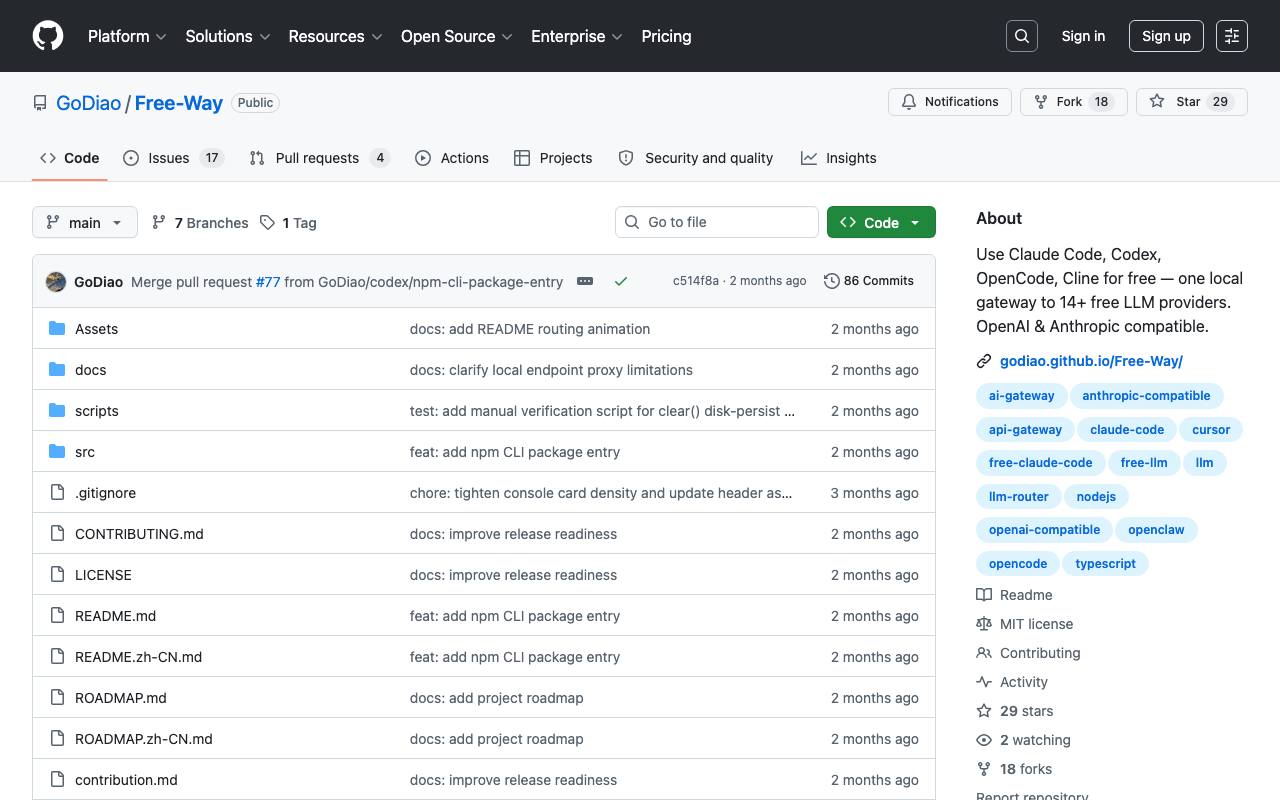Switch to the Code tab
This screenshot has width=1280, height=800.
(x=70, y=158)
